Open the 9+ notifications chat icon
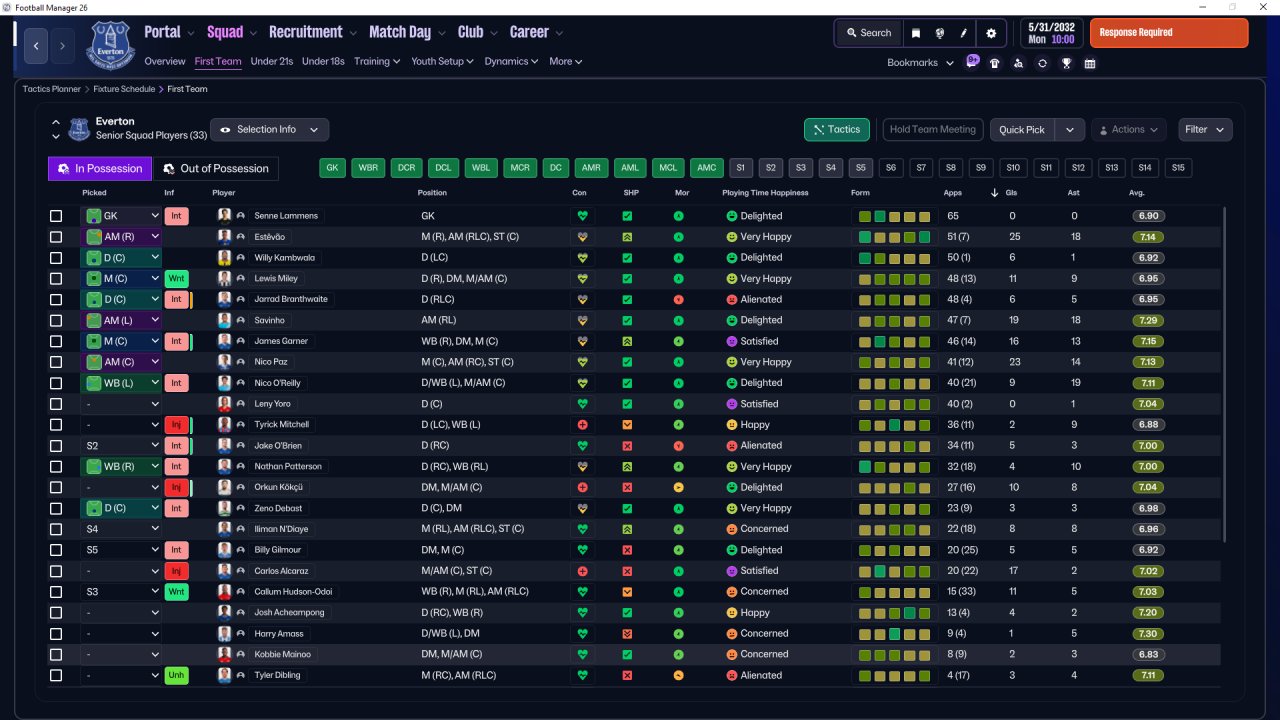 [x=972, y=62]
